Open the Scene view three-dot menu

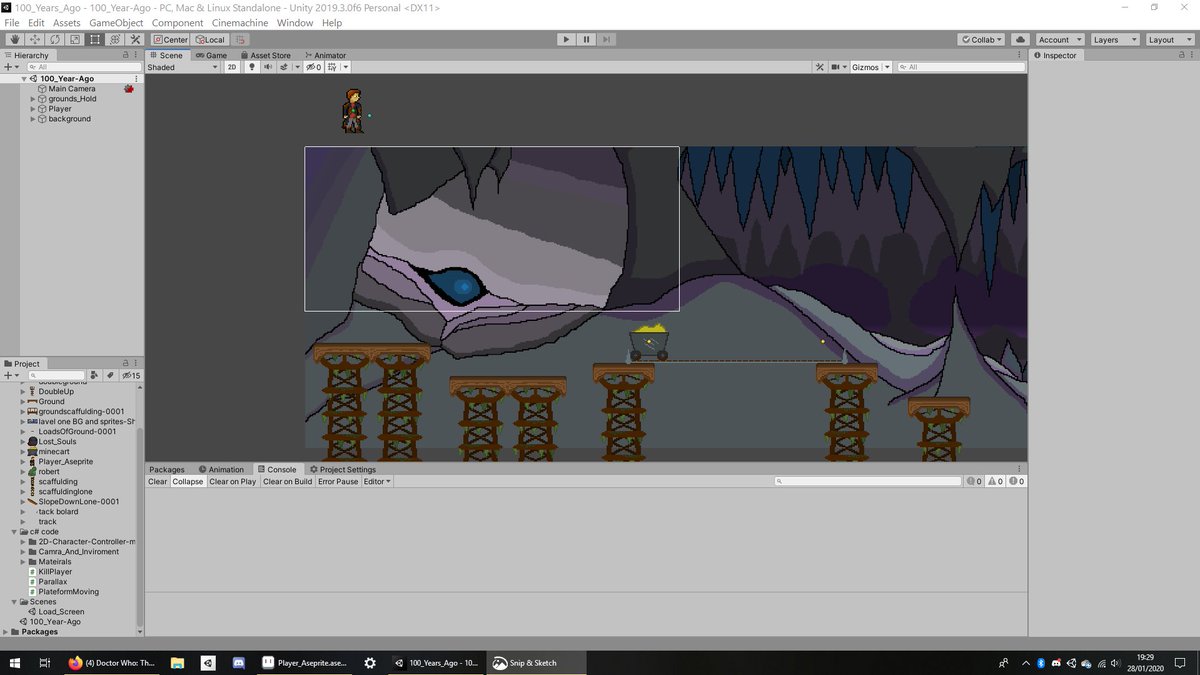point(1020,55)
